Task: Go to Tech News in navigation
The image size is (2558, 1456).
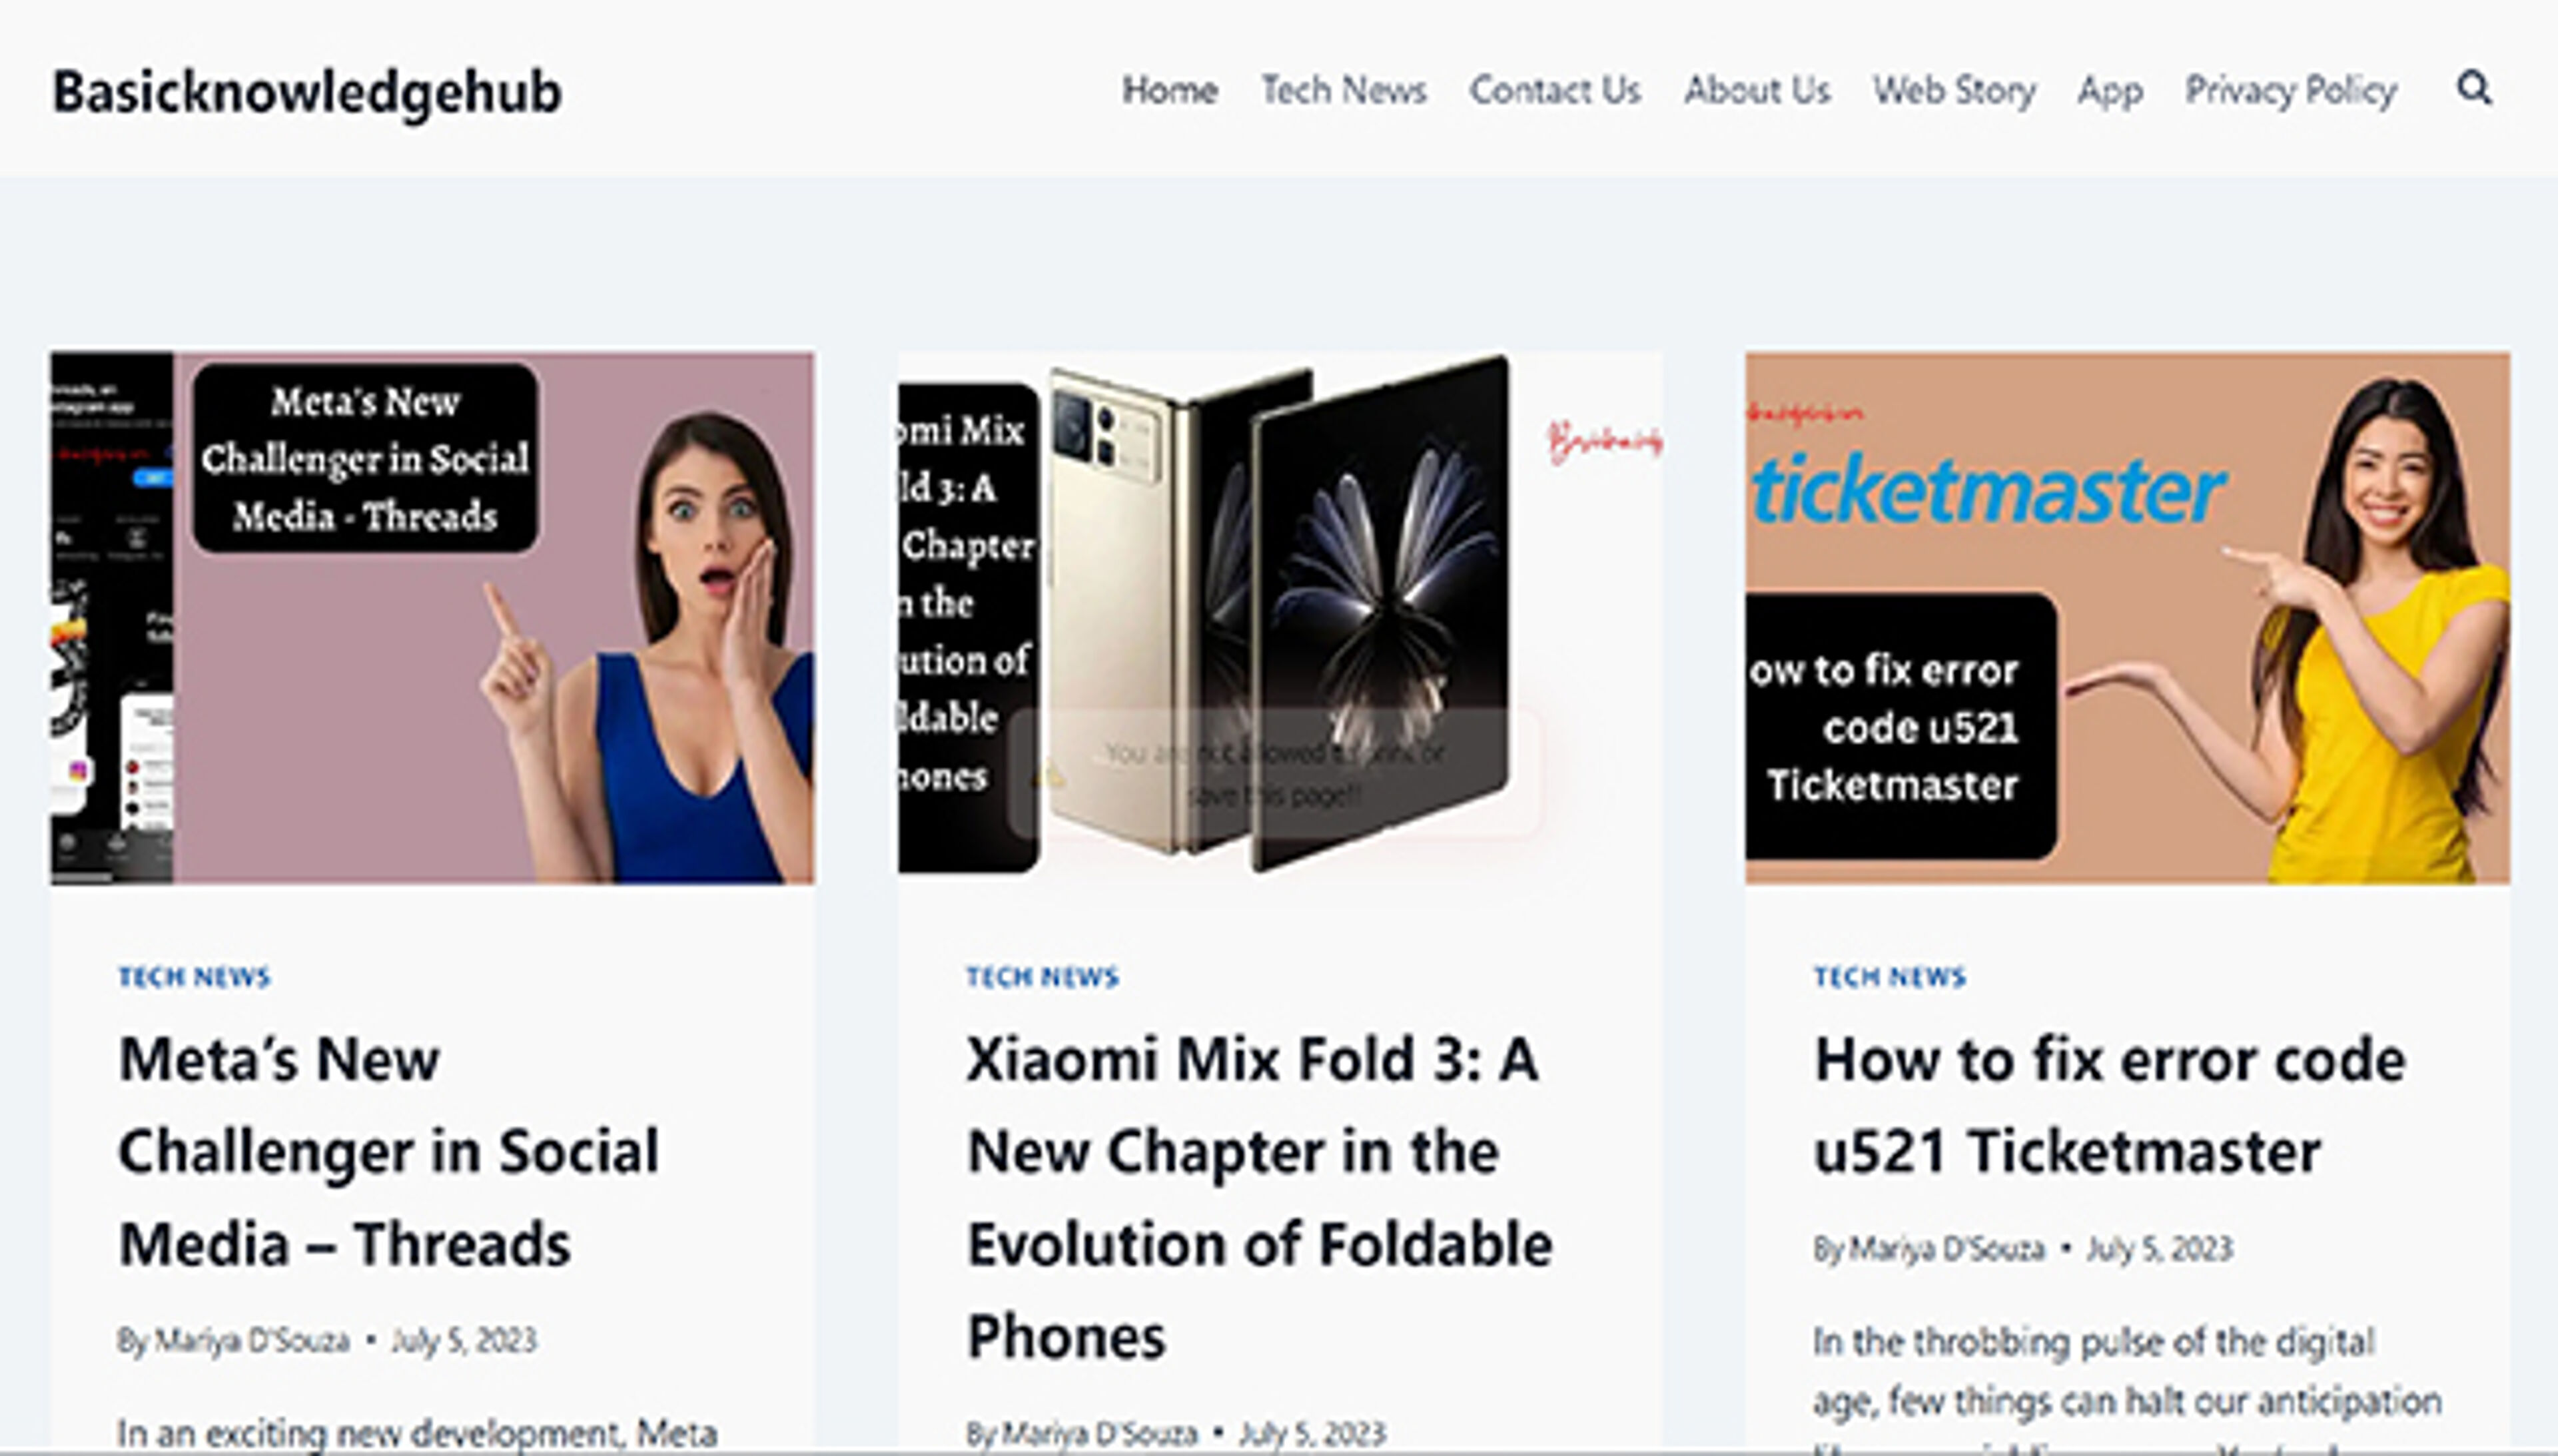Action: (1343, 91)
